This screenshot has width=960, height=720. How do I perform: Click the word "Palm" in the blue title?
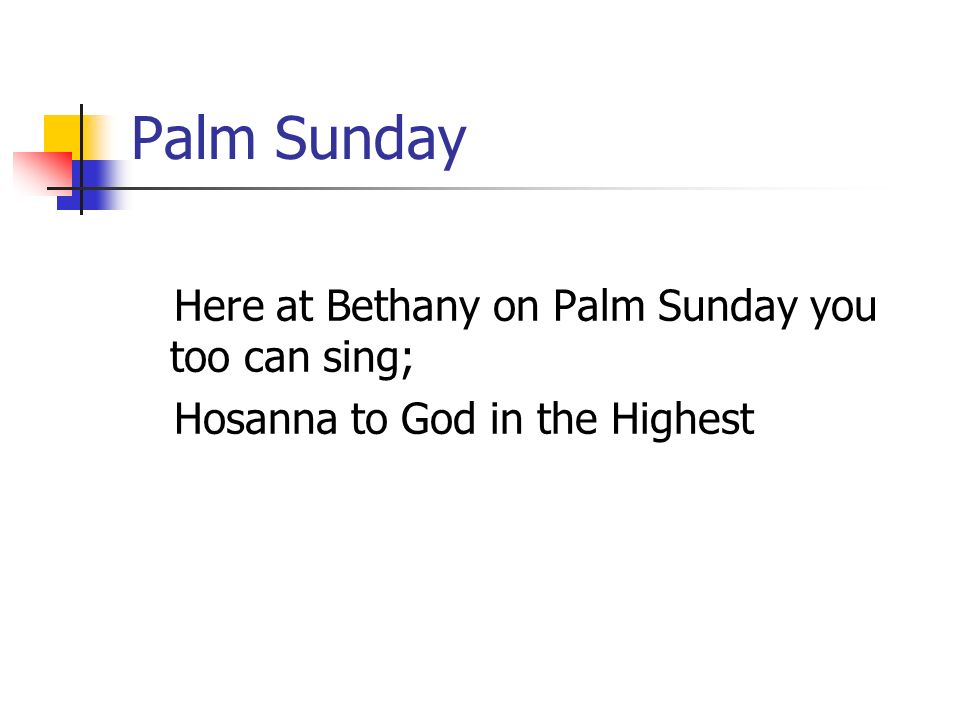click(193, 138)
